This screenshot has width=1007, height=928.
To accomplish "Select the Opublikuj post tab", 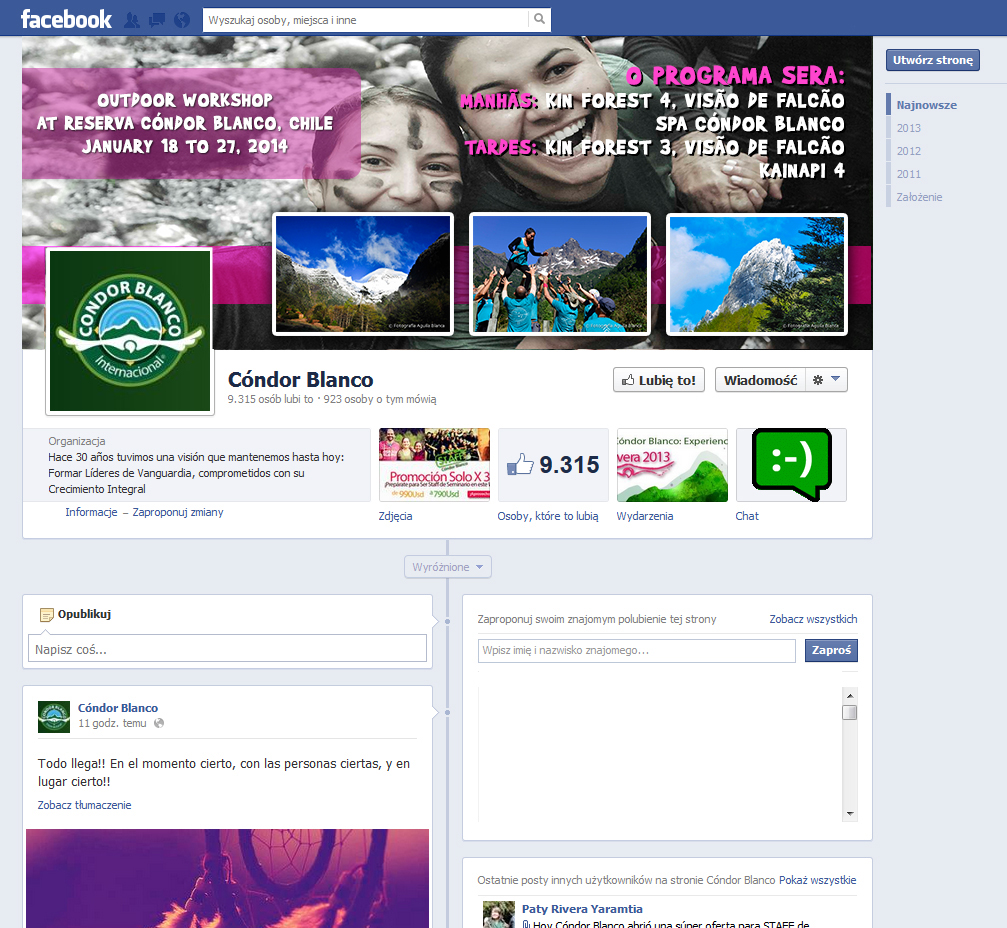I will (x=76, y=614).
